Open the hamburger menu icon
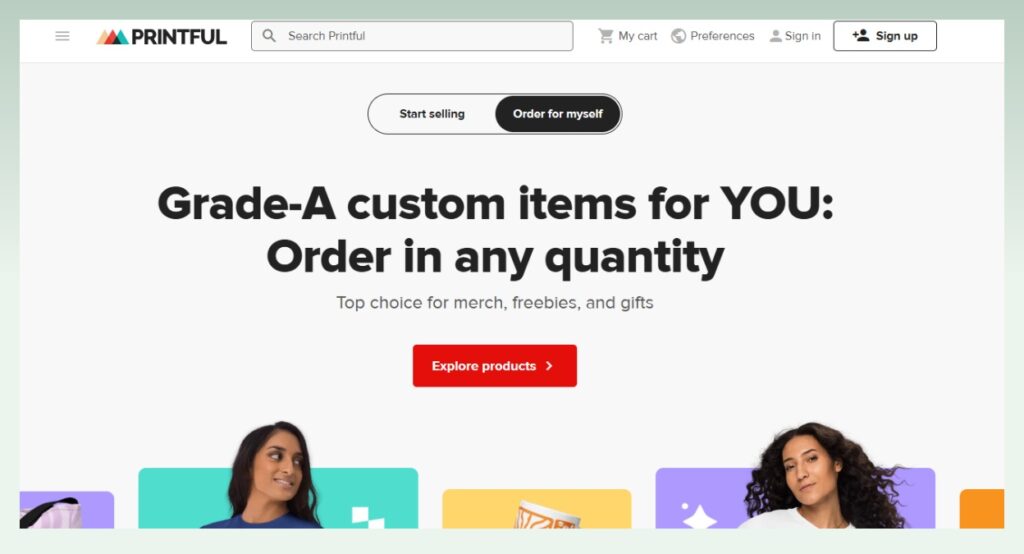The height and width of the screenshot is (554, 1024). tap(62, 36)
